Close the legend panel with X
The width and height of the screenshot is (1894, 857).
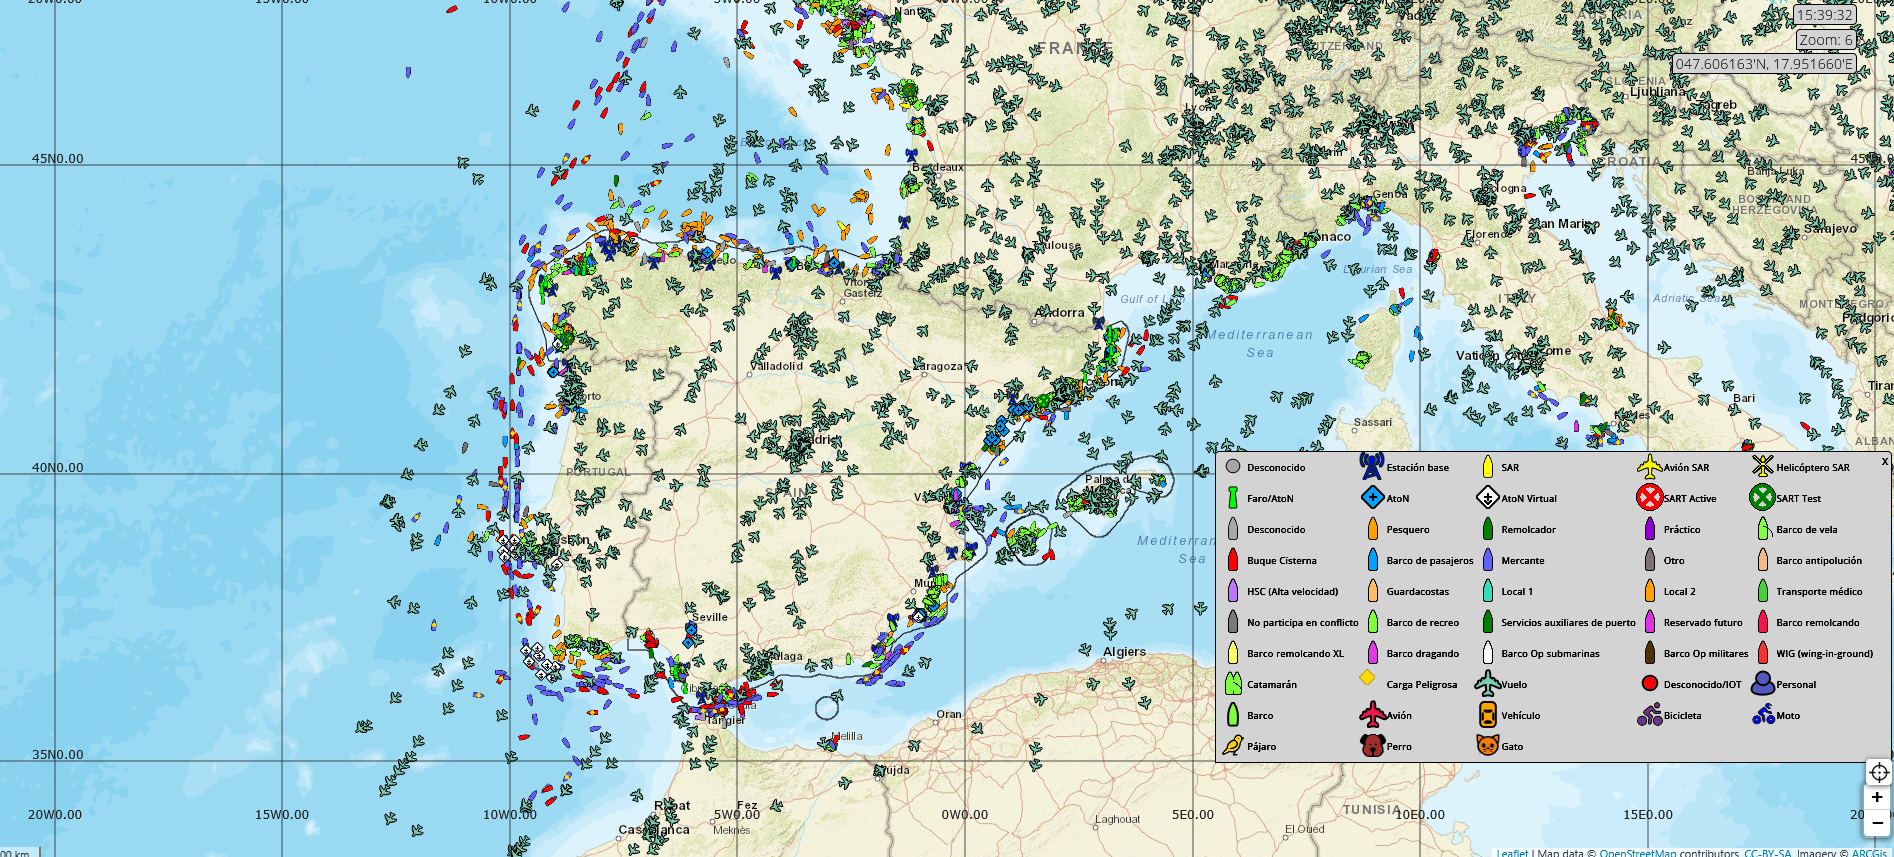pos(1884,462)
